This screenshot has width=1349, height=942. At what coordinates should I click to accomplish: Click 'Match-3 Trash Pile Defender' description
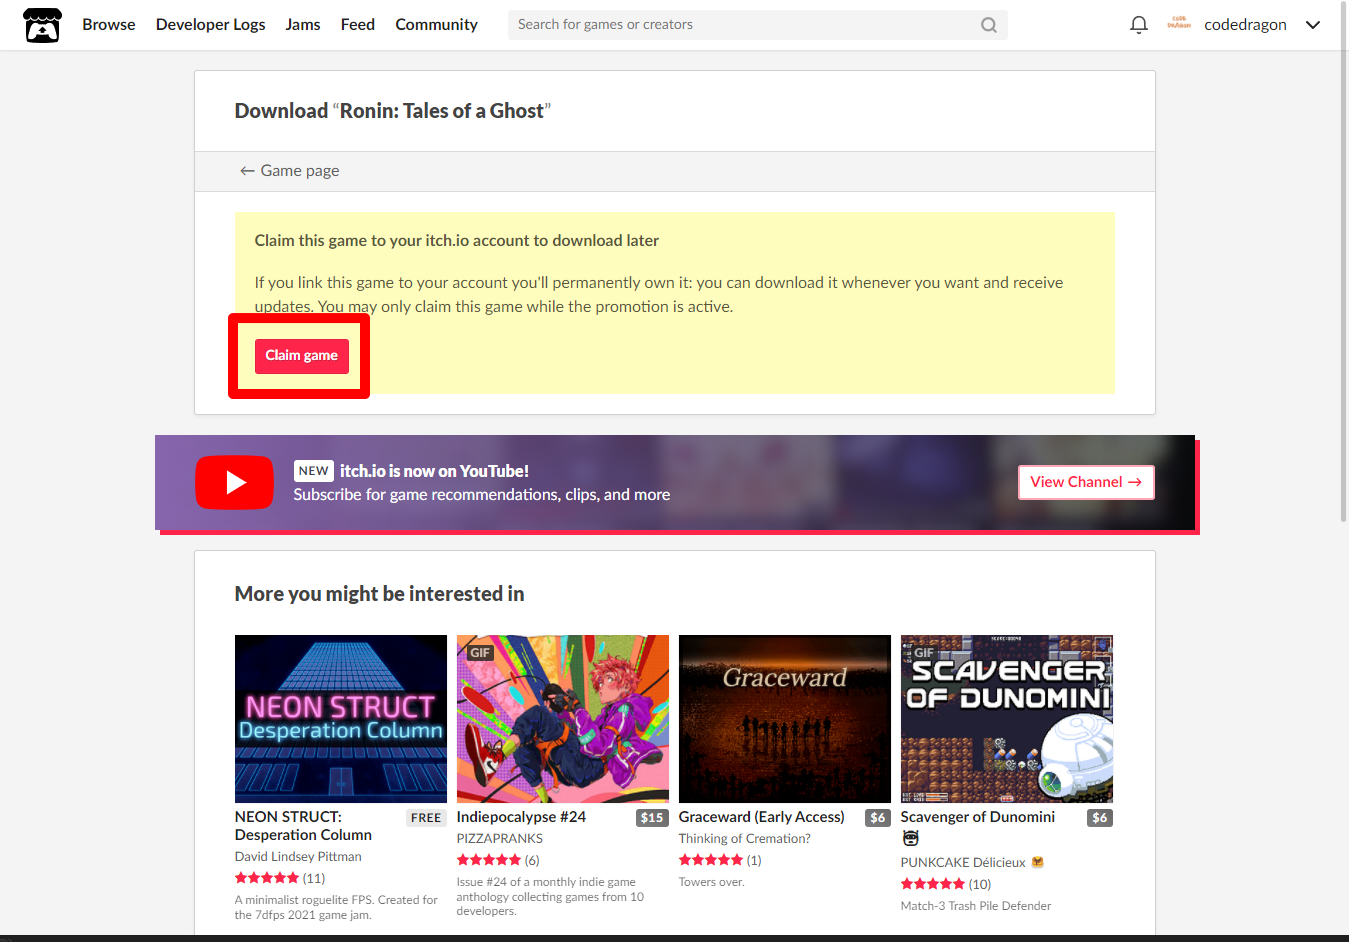pos(976,906)
